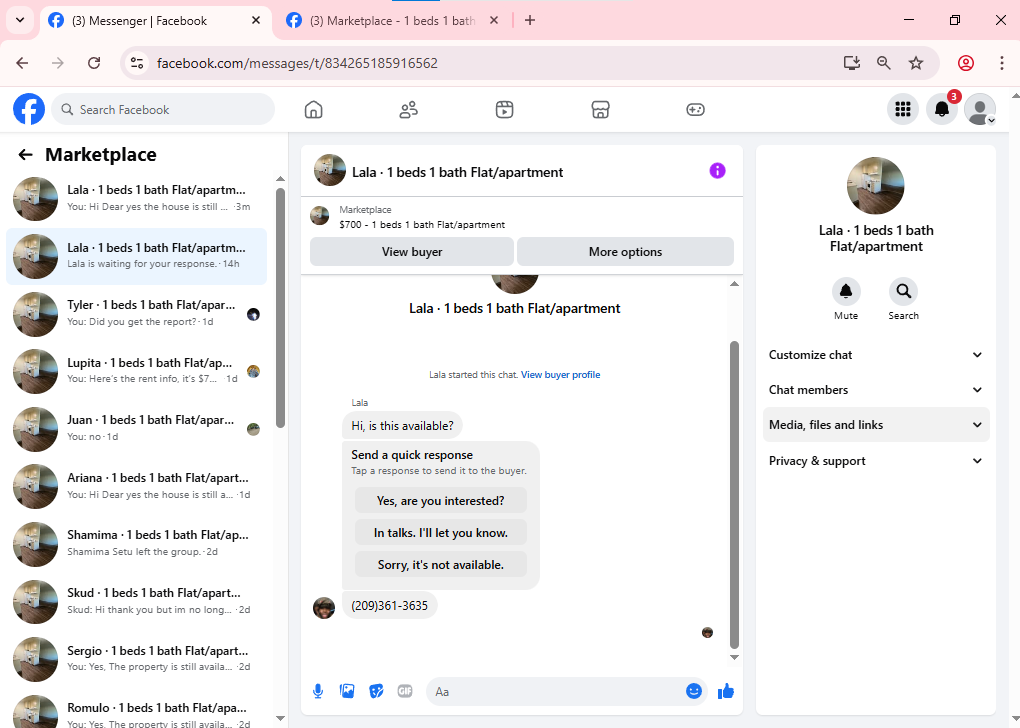Click the View buyer button

[x=412, y=252]
